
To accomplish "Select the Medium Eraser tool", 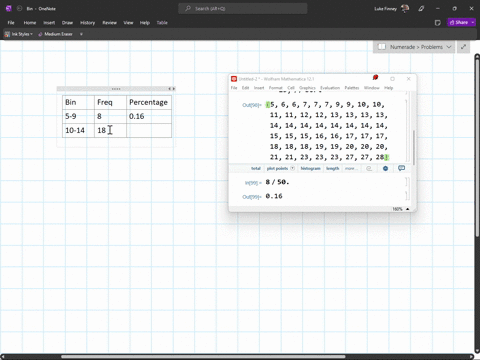I will (55, 34).
